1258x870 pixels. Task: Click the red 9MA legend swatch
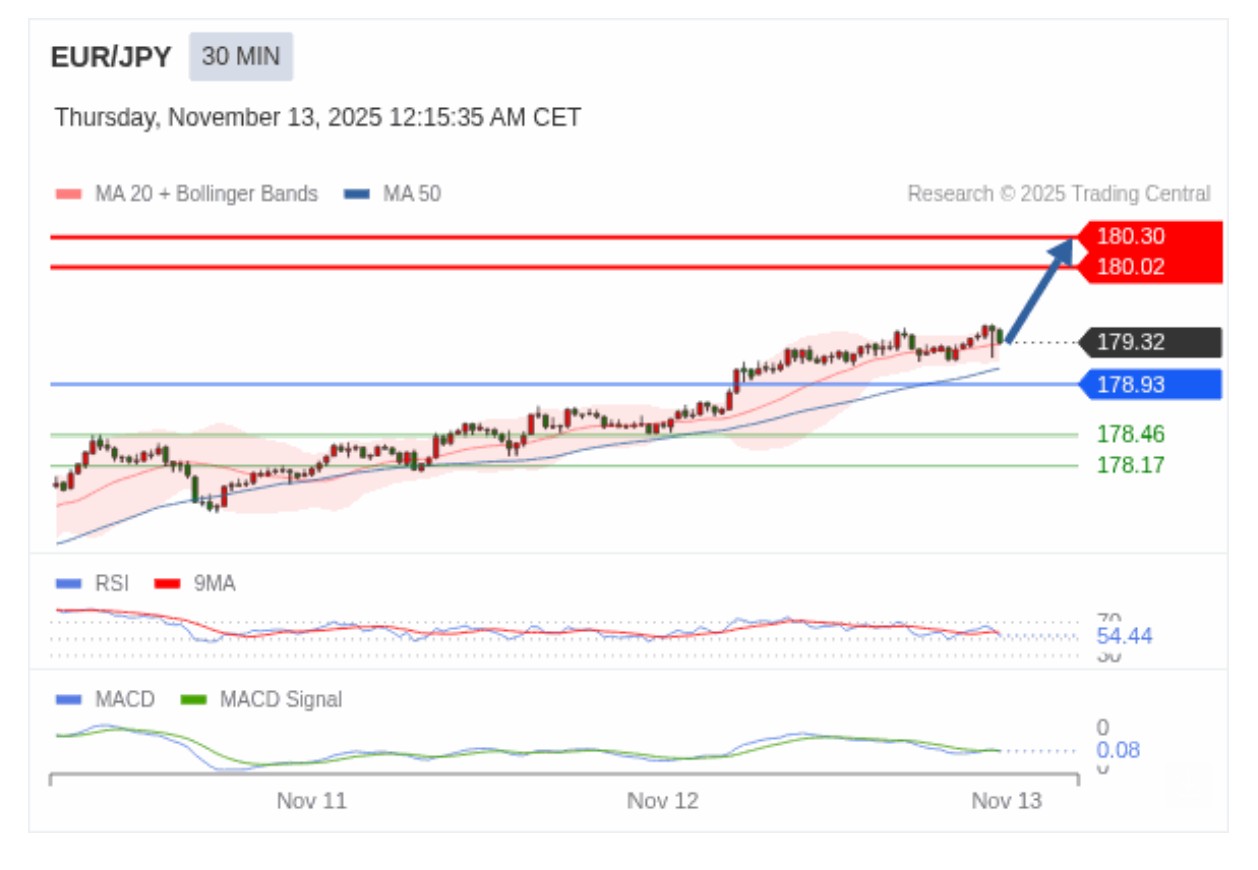[166, 584]
